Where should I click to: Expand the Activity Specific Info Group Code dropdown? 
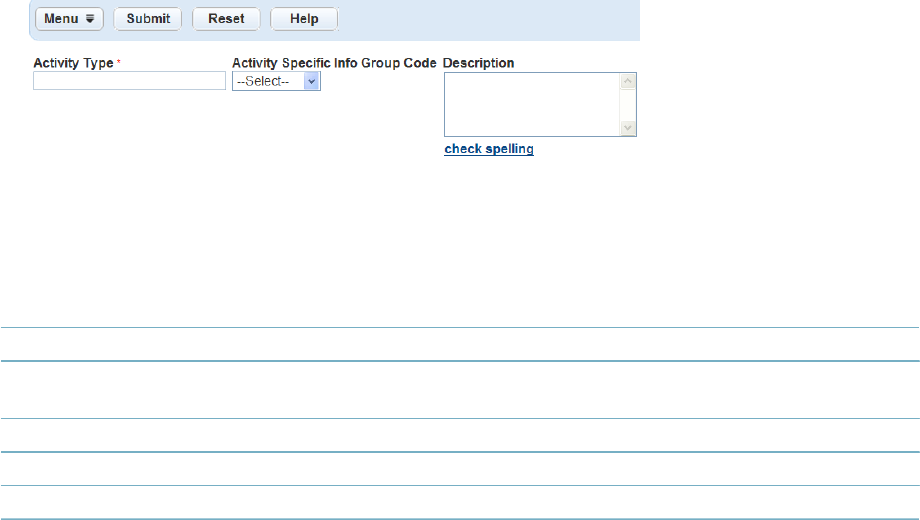pos(276,81)
